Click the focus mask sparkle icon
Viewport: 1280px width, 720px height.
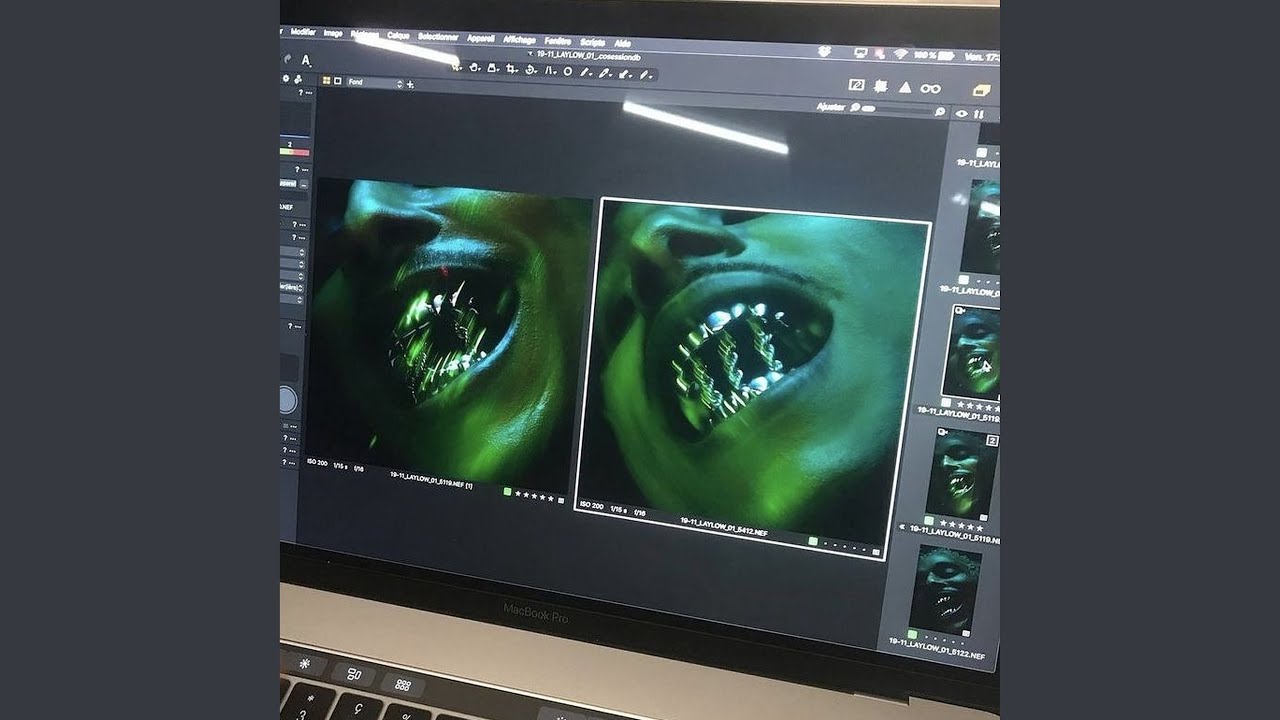point(880,87)
